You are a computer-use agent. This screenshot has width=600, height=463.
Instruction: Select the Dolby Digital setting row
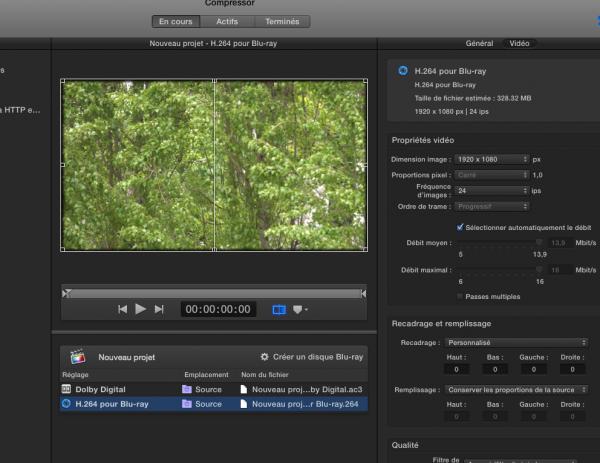214,389
